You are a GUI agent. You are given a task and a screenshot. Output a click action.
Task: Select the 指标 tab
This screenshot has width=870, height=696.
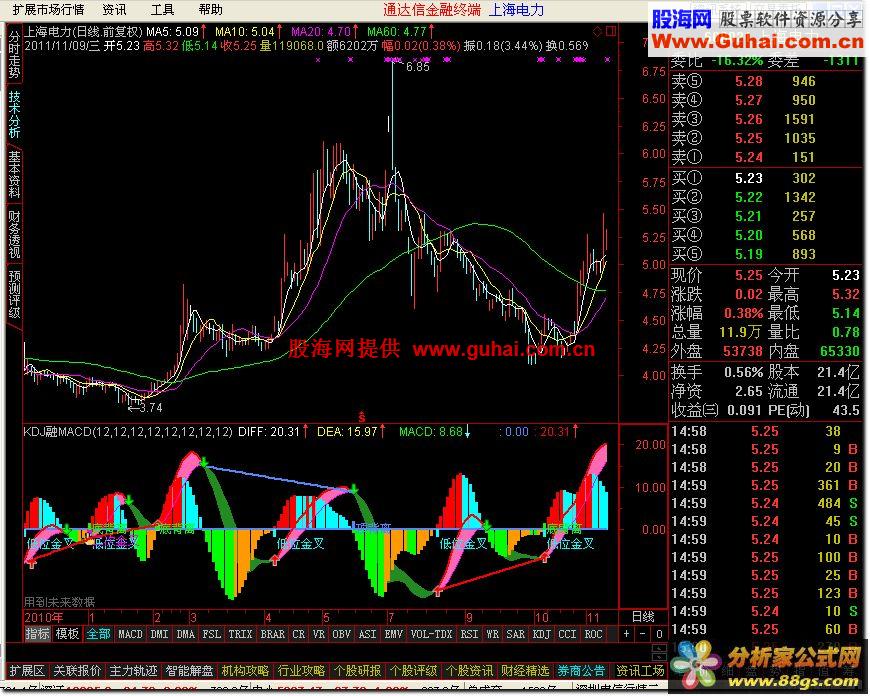[38, 634]
